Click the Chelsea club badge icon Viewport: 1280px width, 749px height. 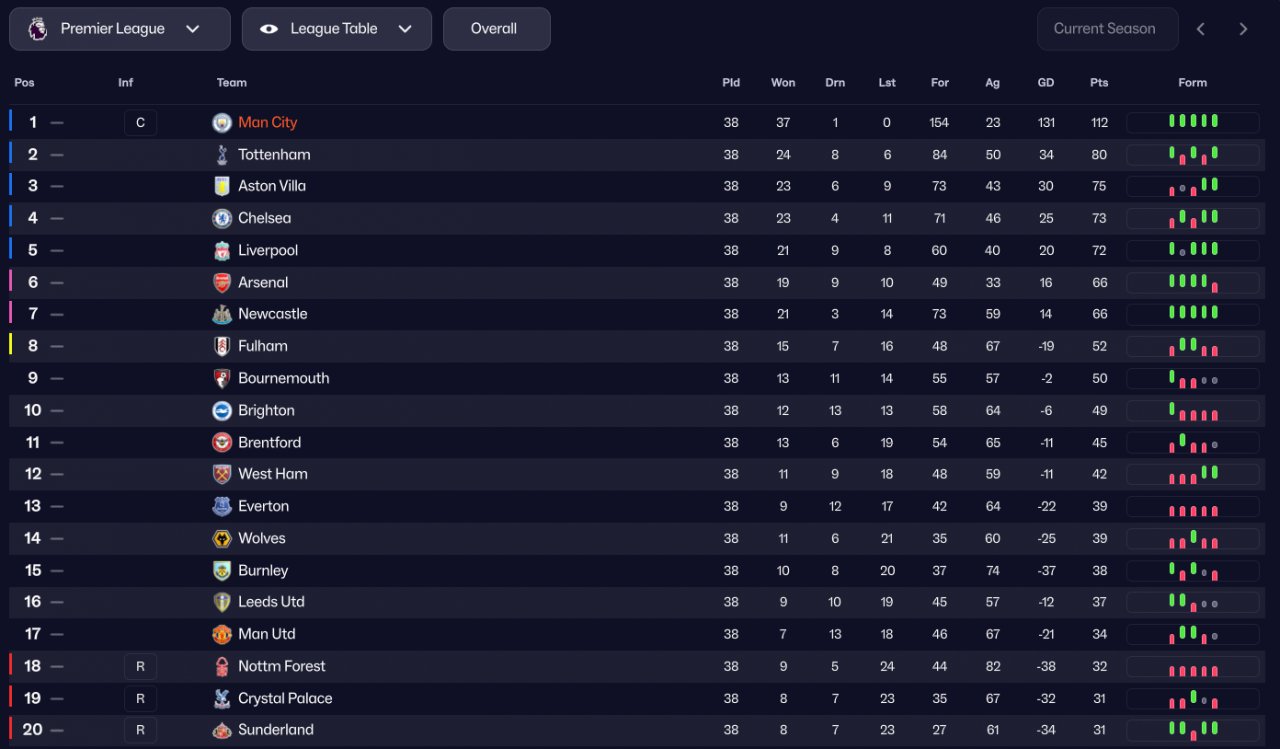222,218
